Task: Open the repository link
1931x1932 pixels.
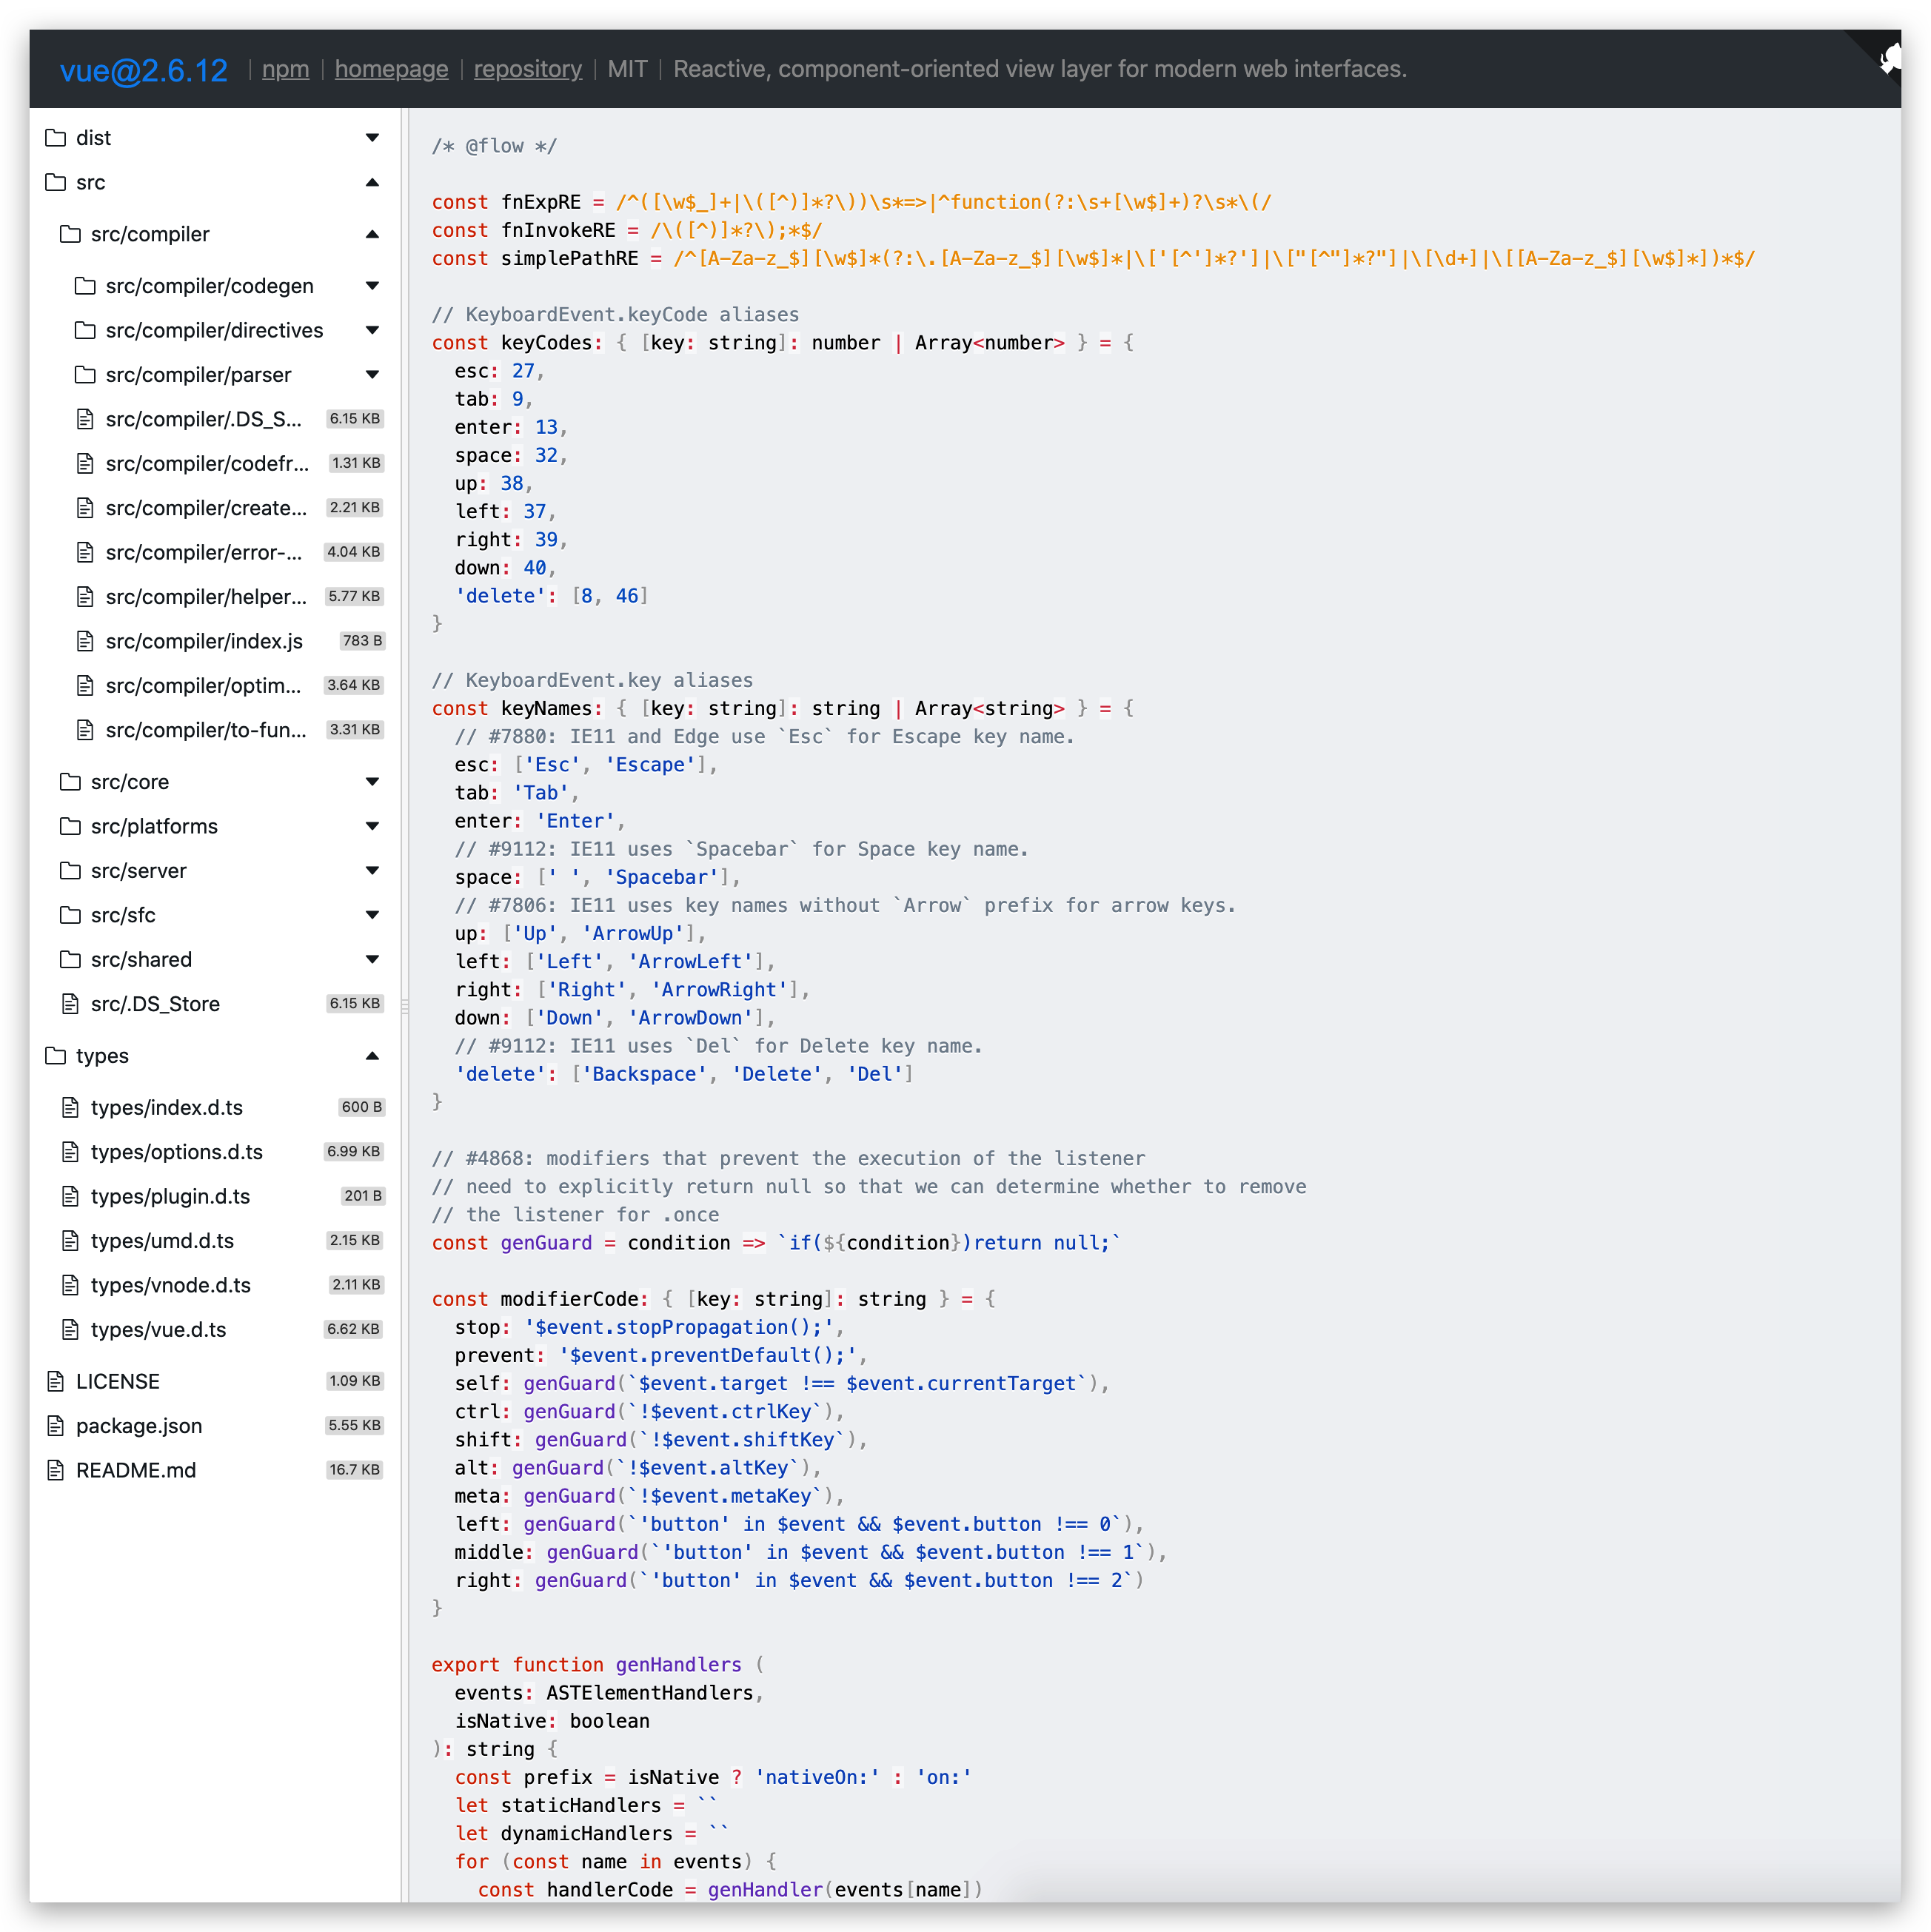Action: pos(527,69)
